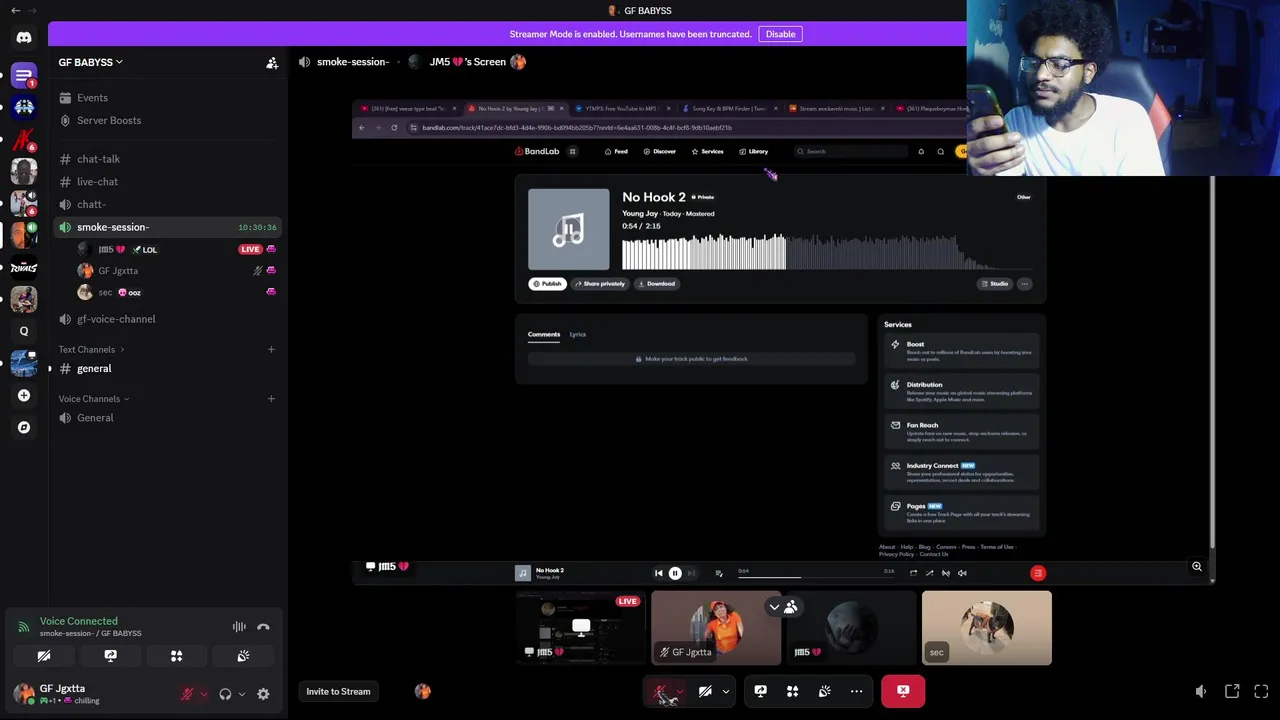The height and width of the screenshot is (720, 1280).
Task: Click Share privately on the track
Action: pos(600,284)
